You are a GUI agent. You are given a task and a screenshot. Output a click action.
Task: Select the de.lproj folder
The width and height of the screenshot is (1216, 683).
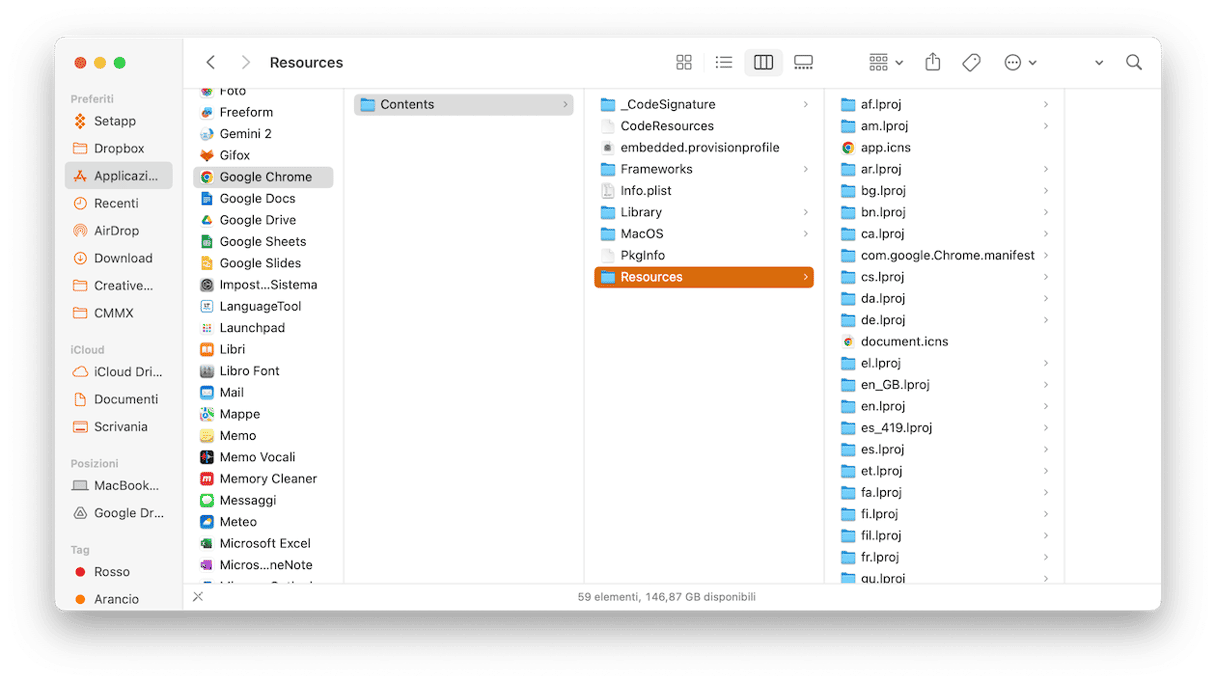point(944,320)
